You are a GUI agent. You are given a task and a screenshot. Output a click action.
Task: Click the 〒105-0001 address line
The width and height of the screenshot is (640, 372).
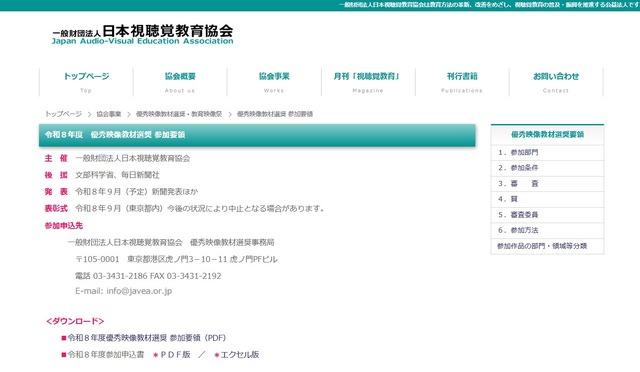176,259
